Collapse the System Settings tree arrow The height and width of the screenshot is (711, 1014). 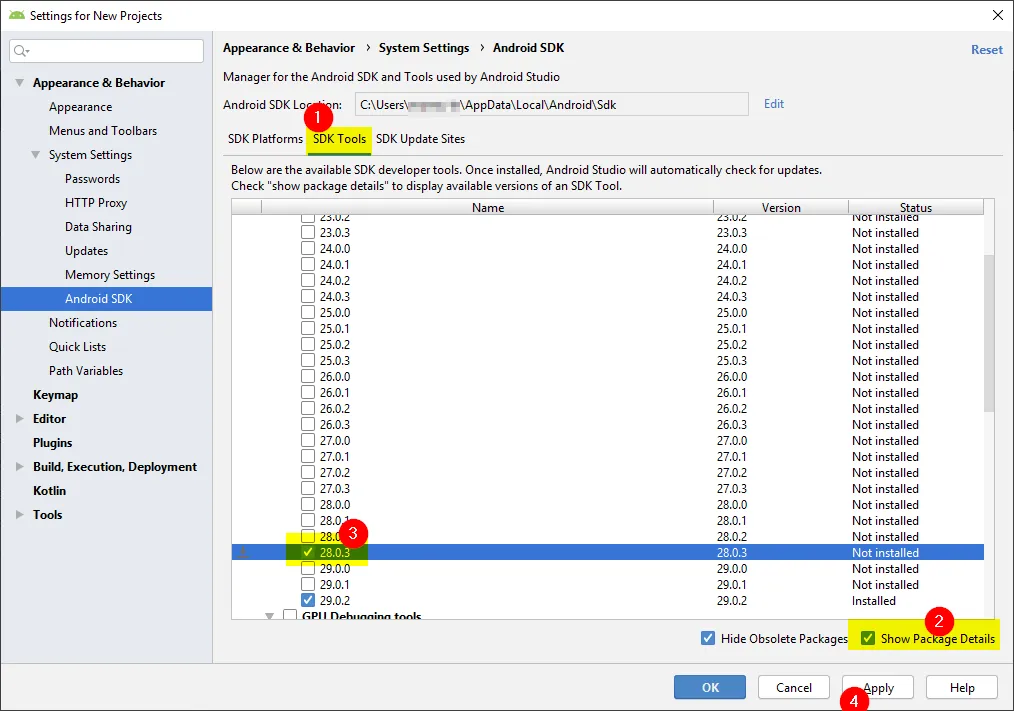(x=36, y=155)
